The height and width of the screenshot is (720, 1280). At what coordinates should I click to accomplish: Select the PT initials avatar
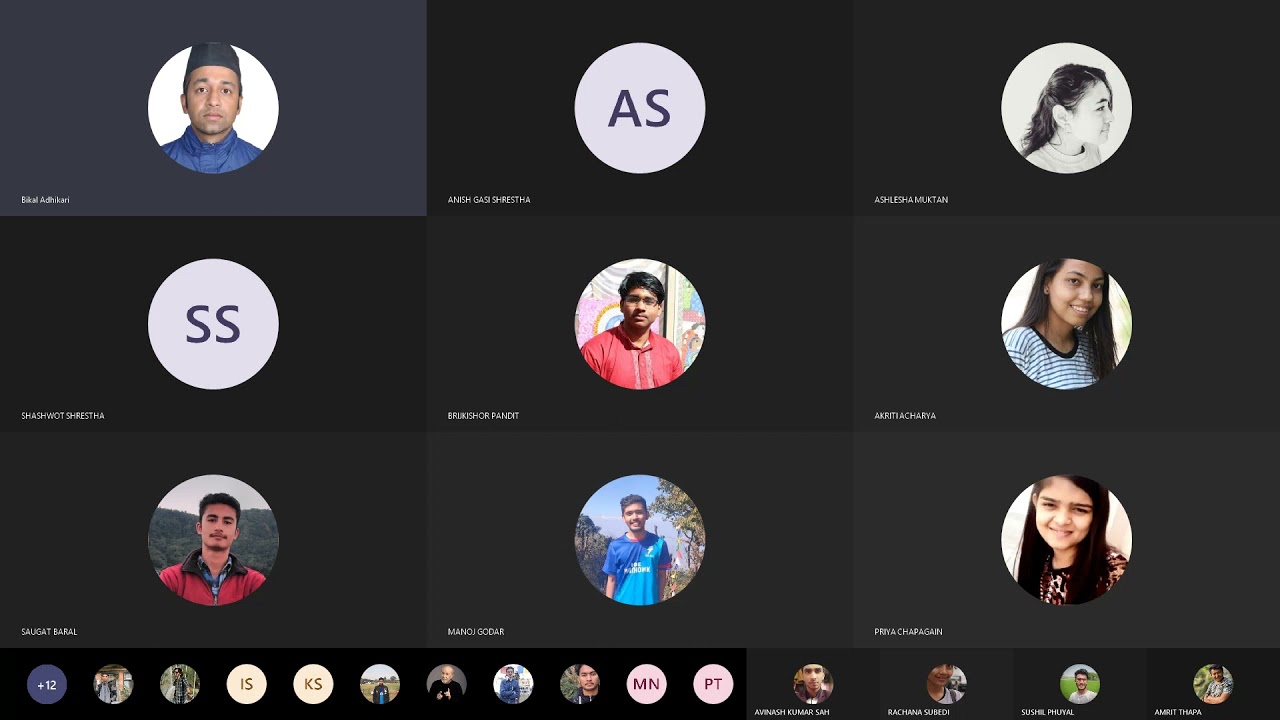tap(713, 684)
